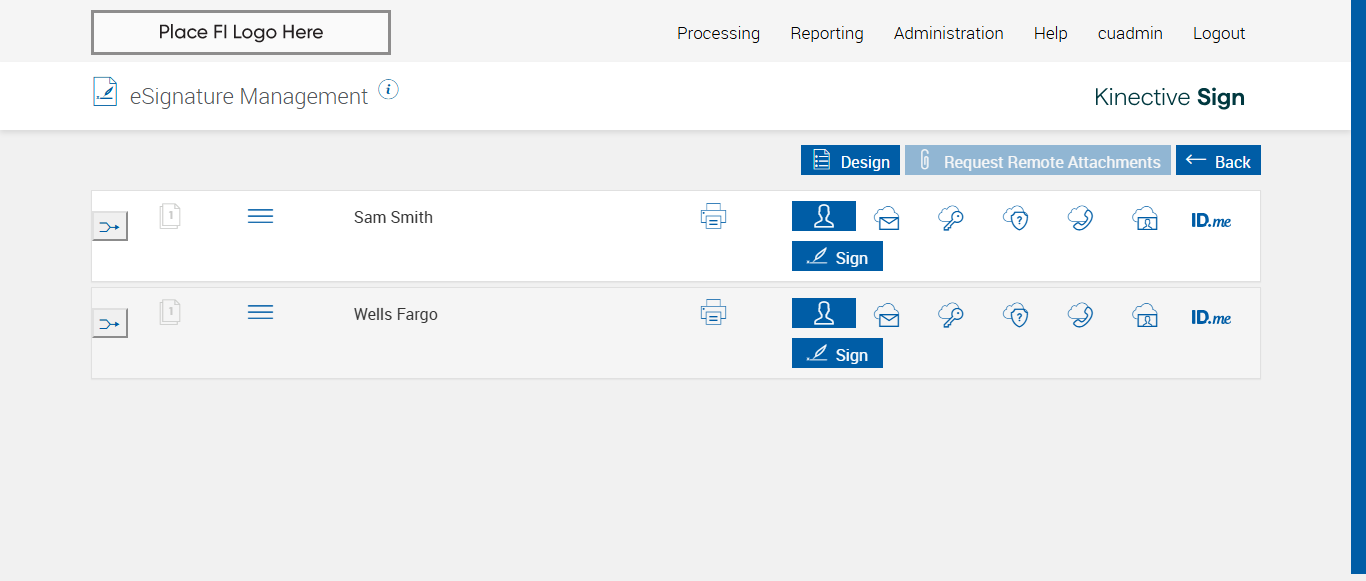Click the email cloud icon for Sam Smith
The width and height of the screenshot is (1366, 581).
[x=887, y=218]
